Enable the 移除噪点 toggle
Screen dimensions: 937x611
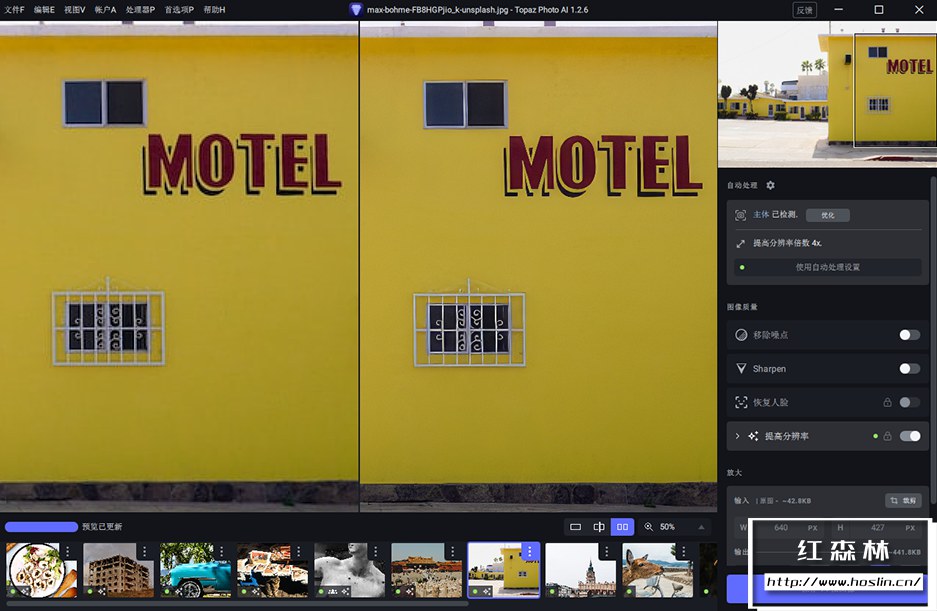[909, 335]
